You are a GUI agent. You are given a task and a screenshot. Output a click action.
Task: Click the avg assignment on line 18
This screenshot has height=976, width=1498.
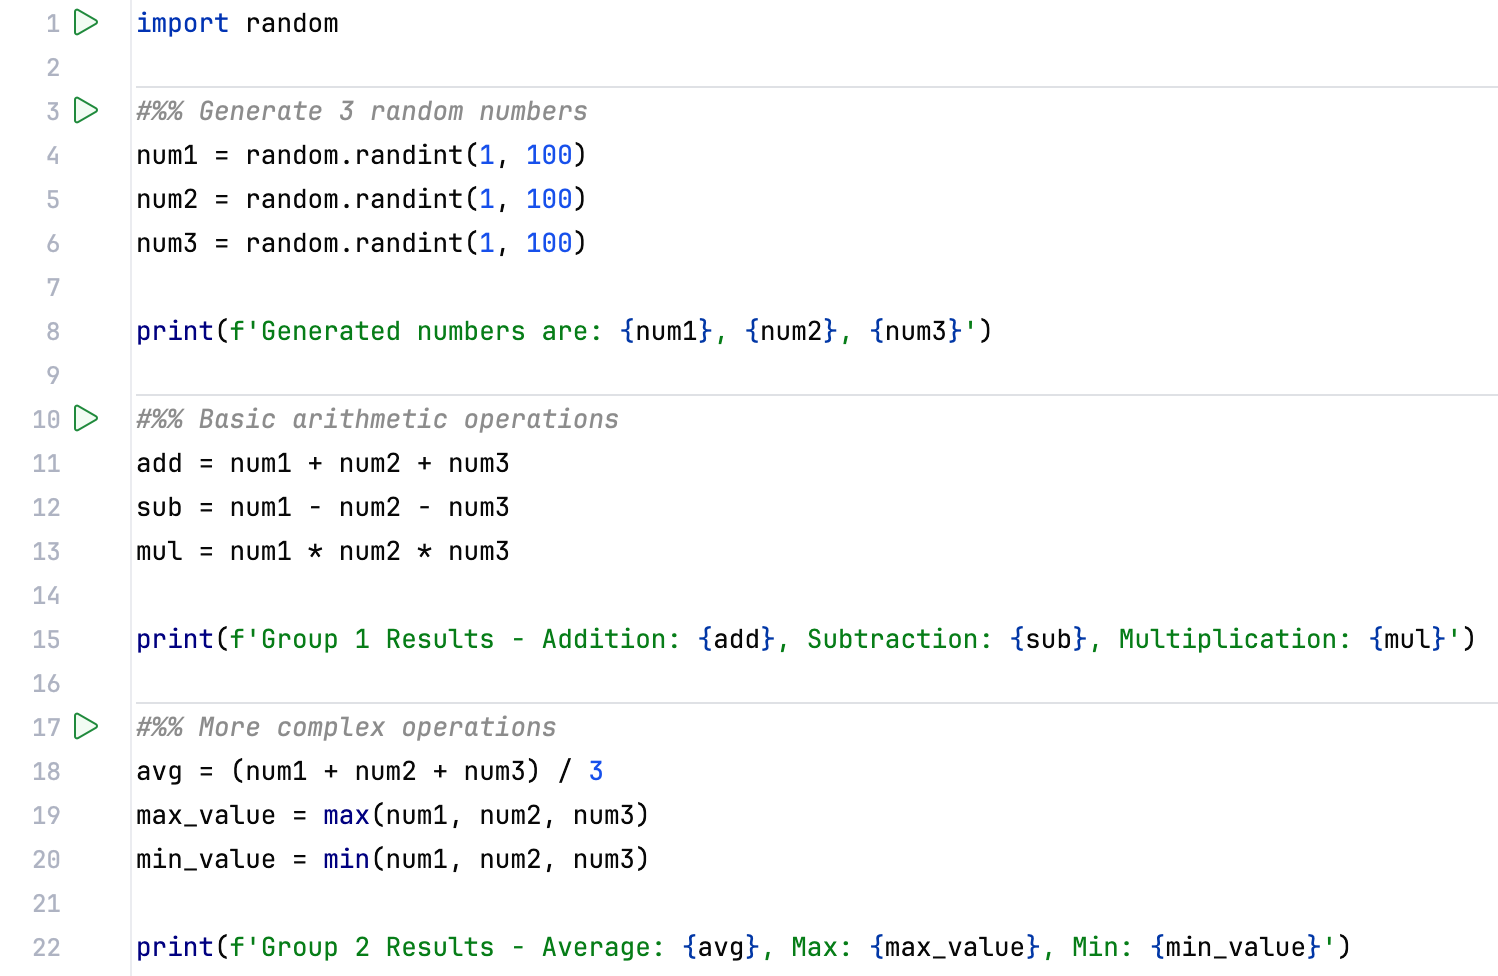click(159, 771)
